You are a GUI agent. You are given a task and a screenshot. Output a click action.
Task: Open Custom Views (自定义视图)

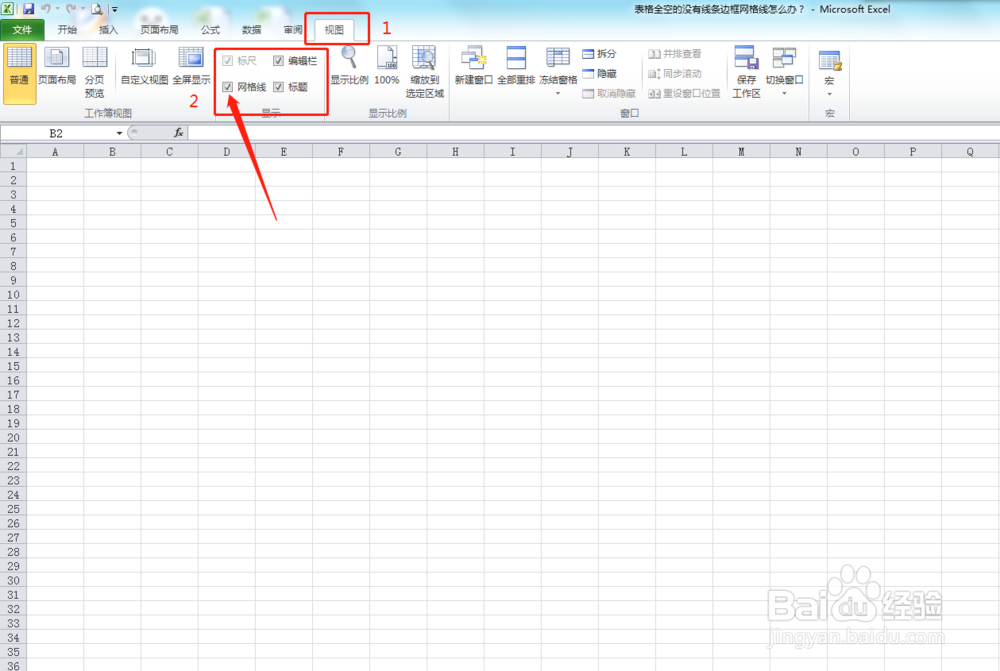click(x=144, y=66)
